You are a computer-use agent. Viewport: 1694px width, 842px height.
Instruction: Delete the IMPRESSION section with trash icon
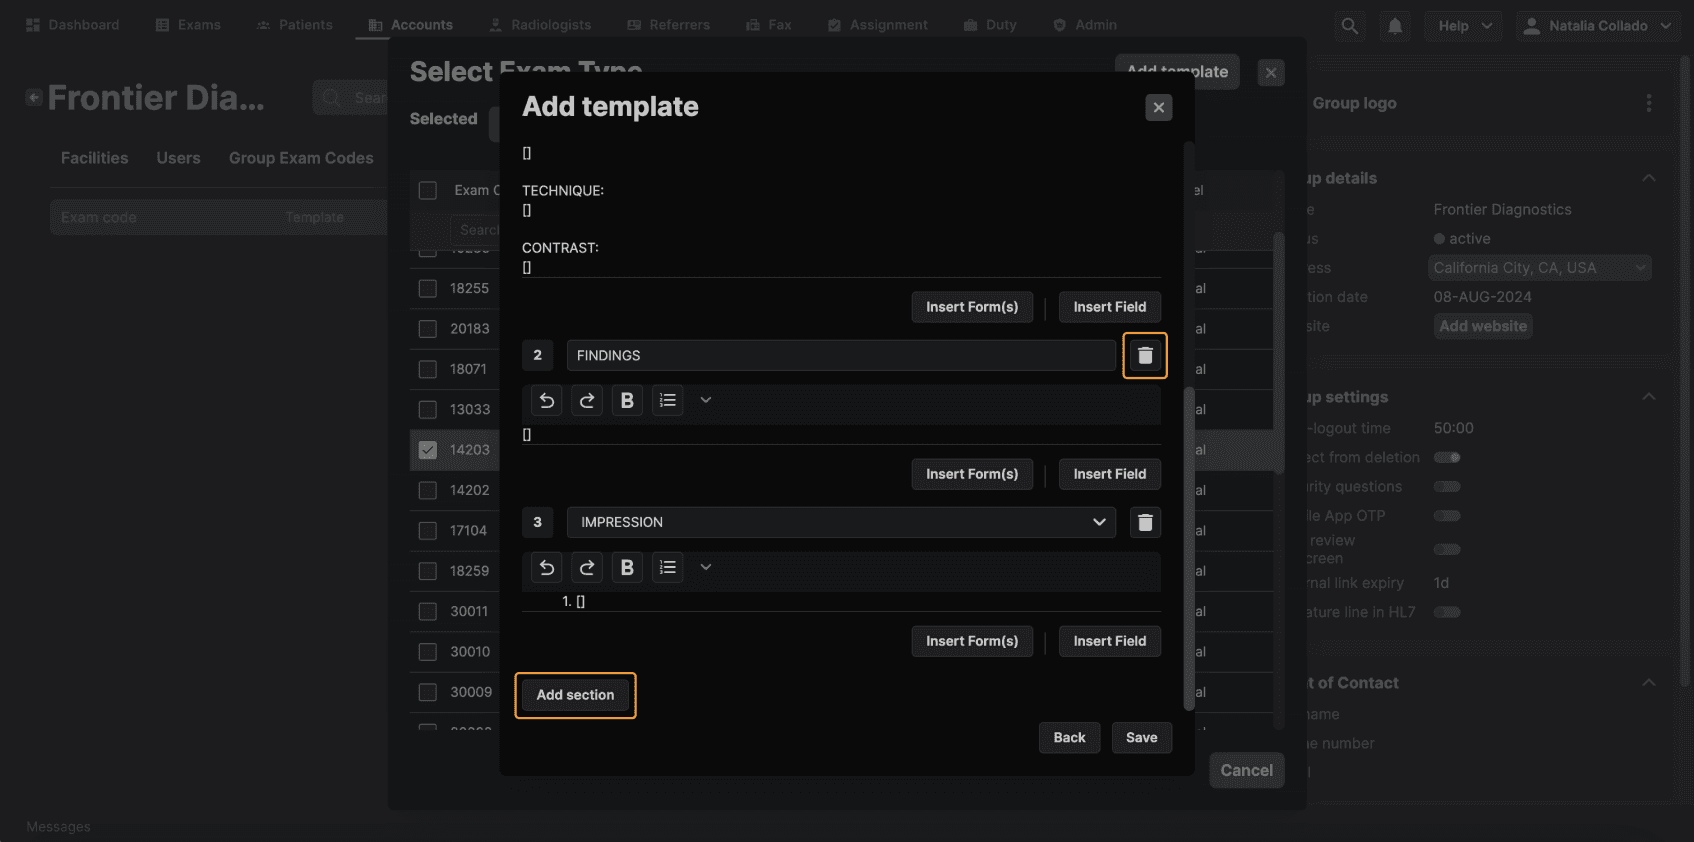click(x=1145, y=522)
